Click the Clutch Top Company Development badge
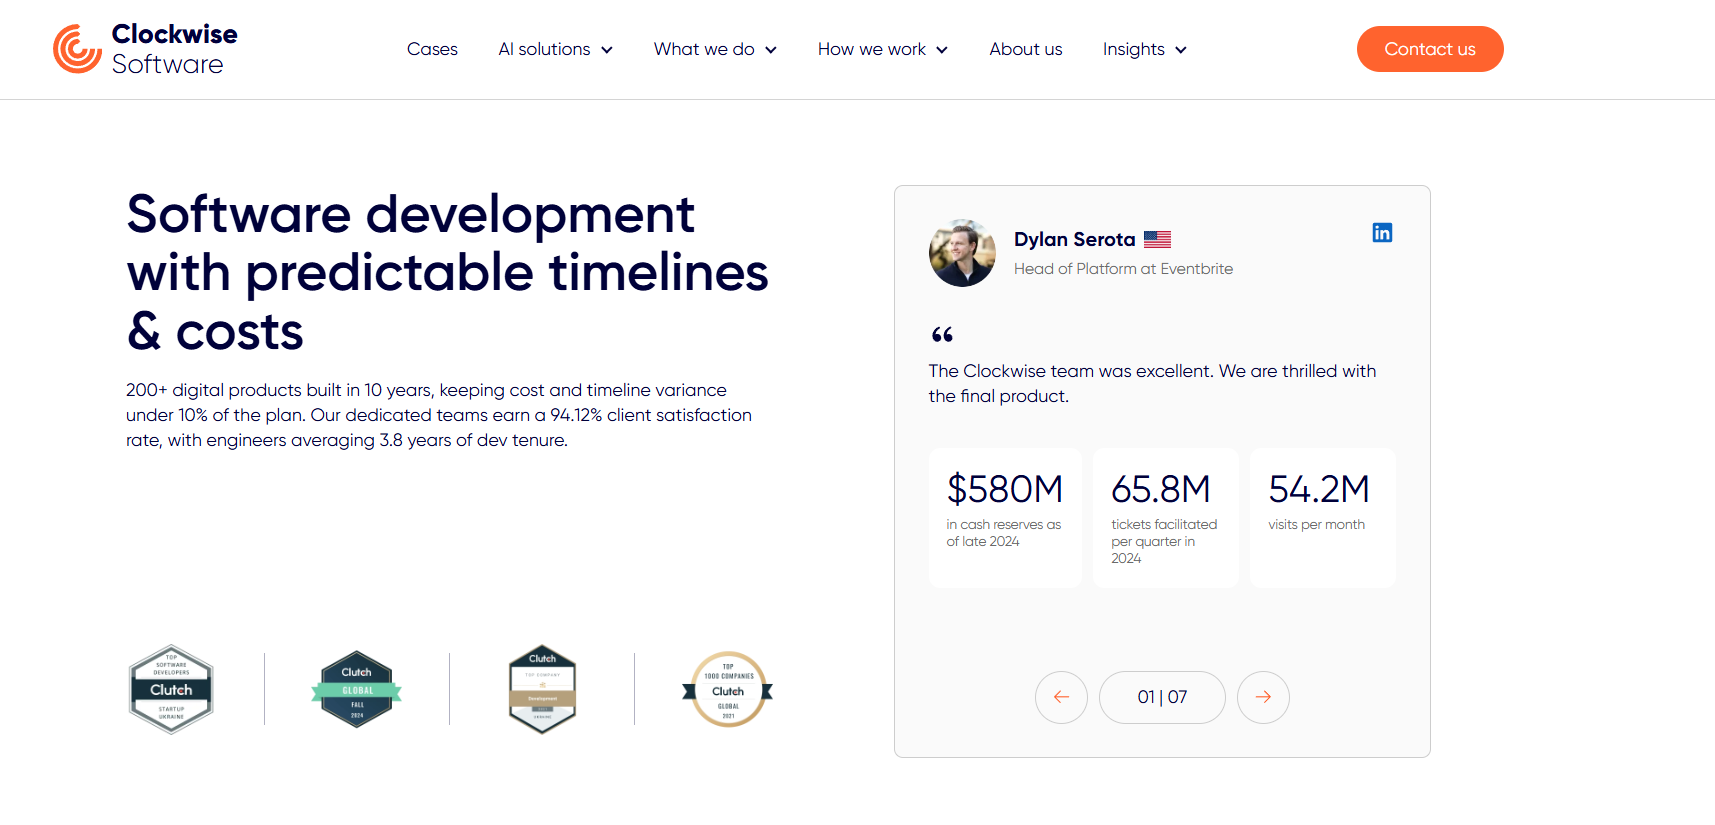 click(542, 689)
